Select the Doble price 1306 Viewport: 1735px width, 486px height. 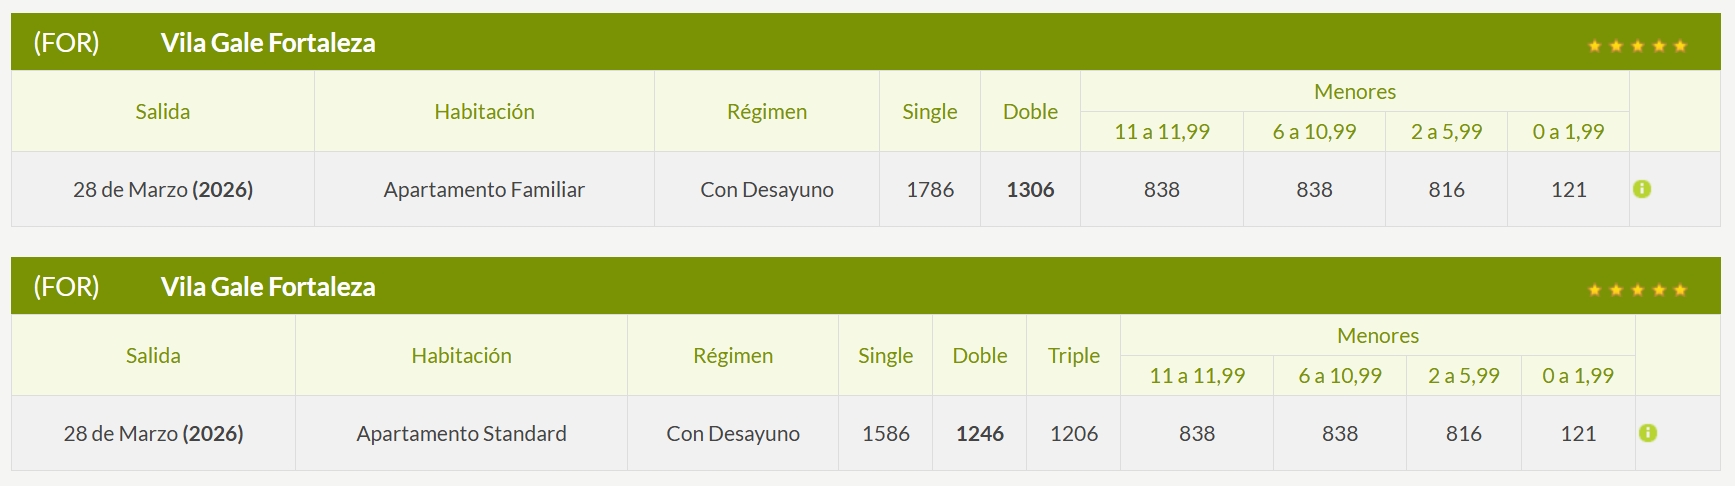(1030, 190)
